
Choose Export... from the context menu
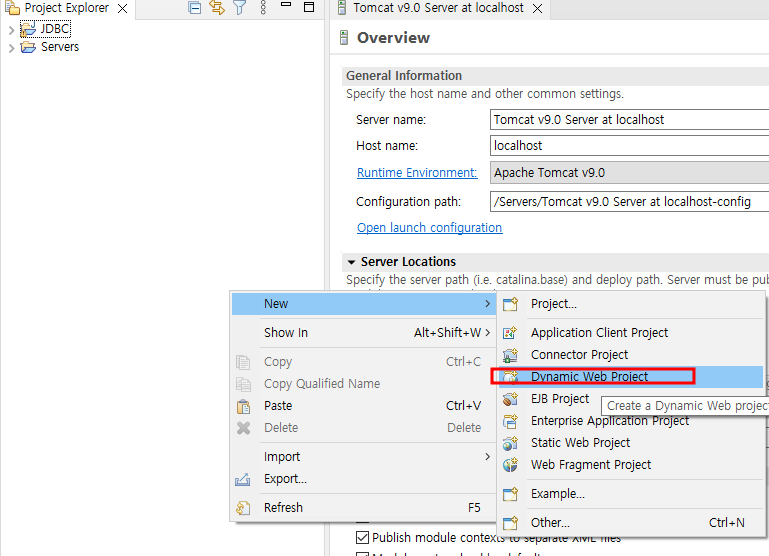tap(363, 479)
